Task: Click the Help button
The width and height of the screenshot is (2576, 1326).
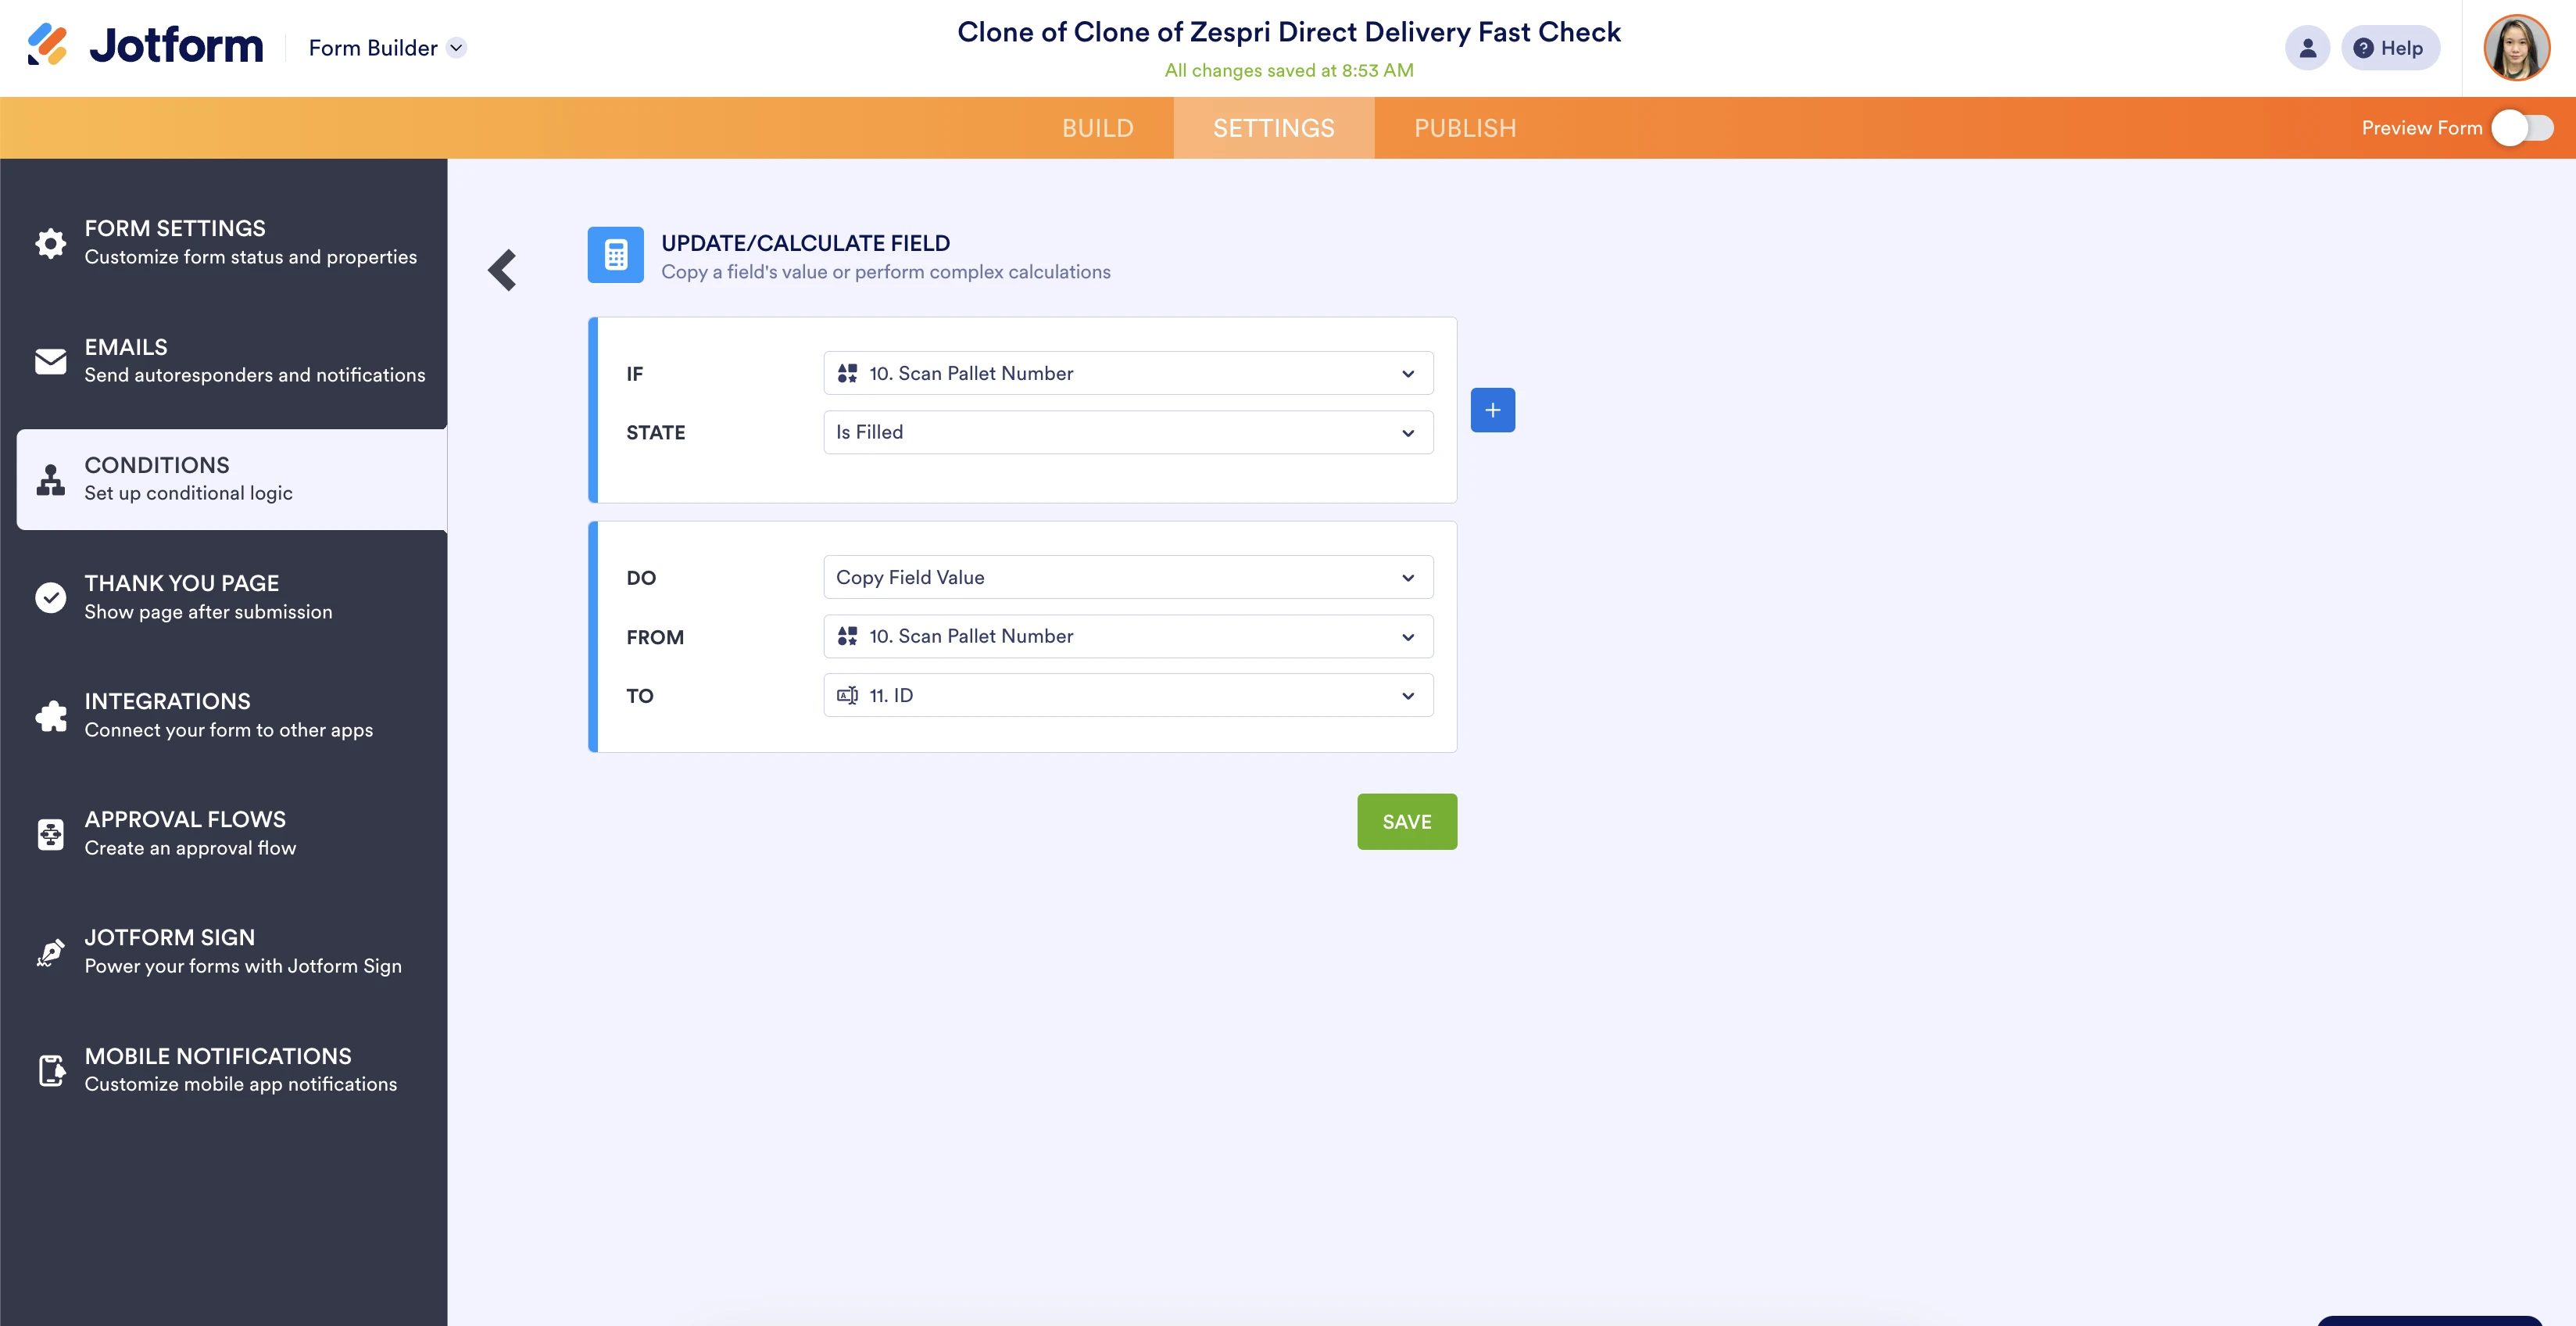Action: [x=2389, y=48]
